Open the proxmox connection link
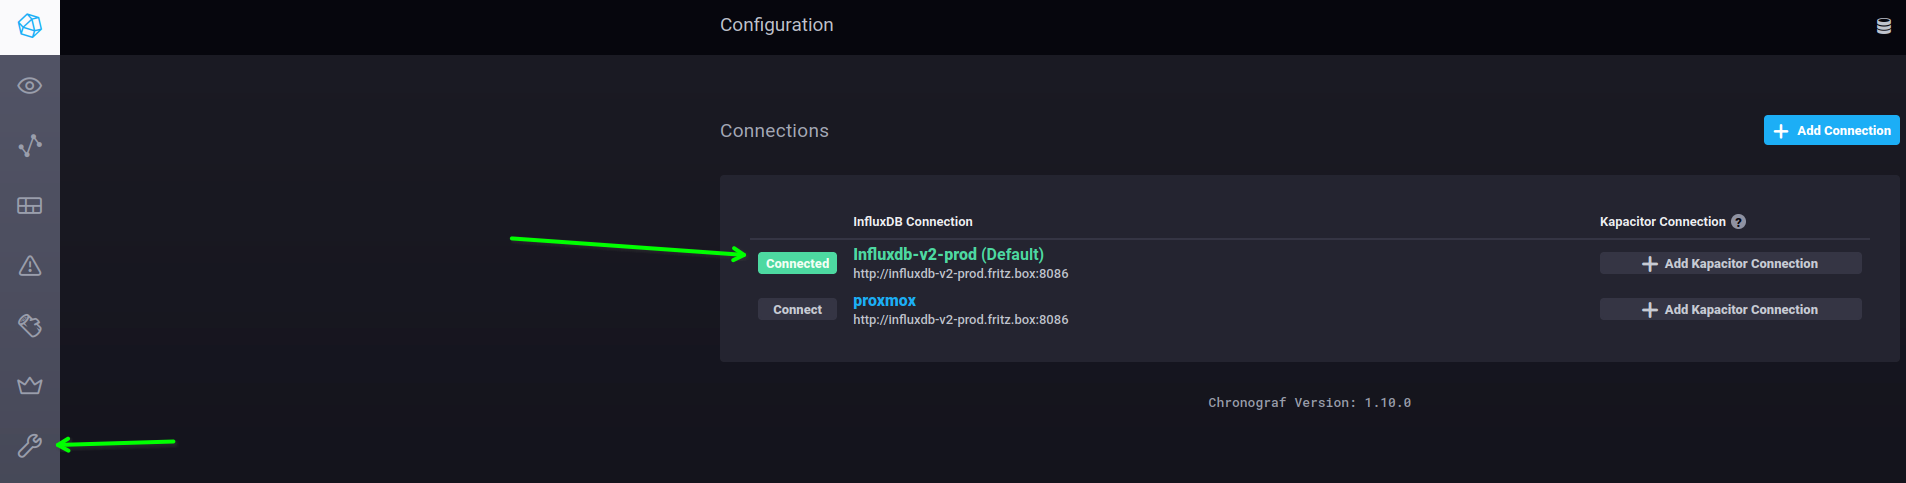Image resolution: width=1906 pixels, height=483 pixels. tap(884, 301)
